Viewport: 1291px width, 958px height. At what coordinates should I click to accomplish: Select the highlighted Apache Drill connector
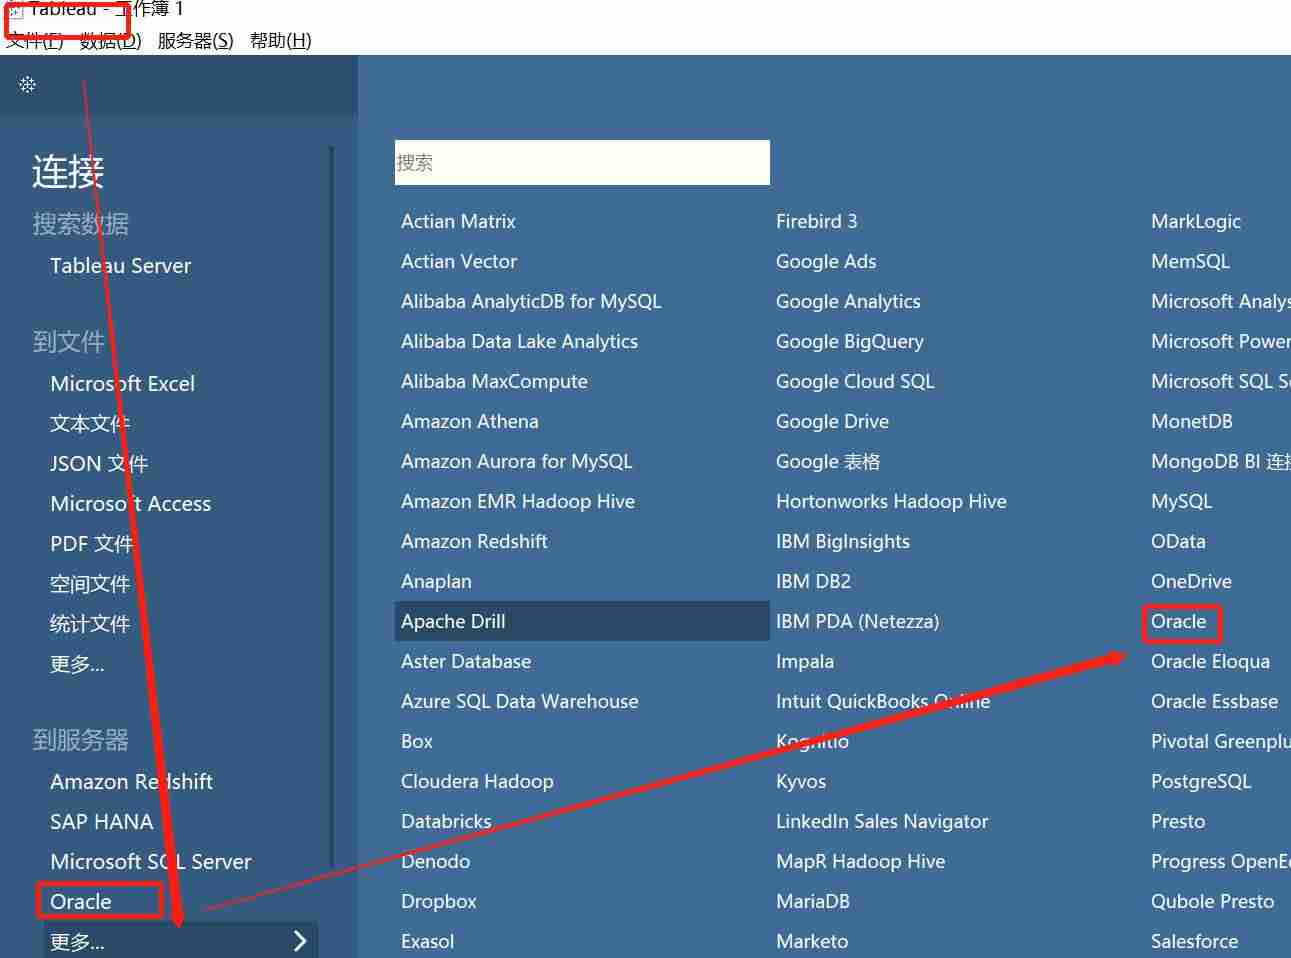(582, 621)
